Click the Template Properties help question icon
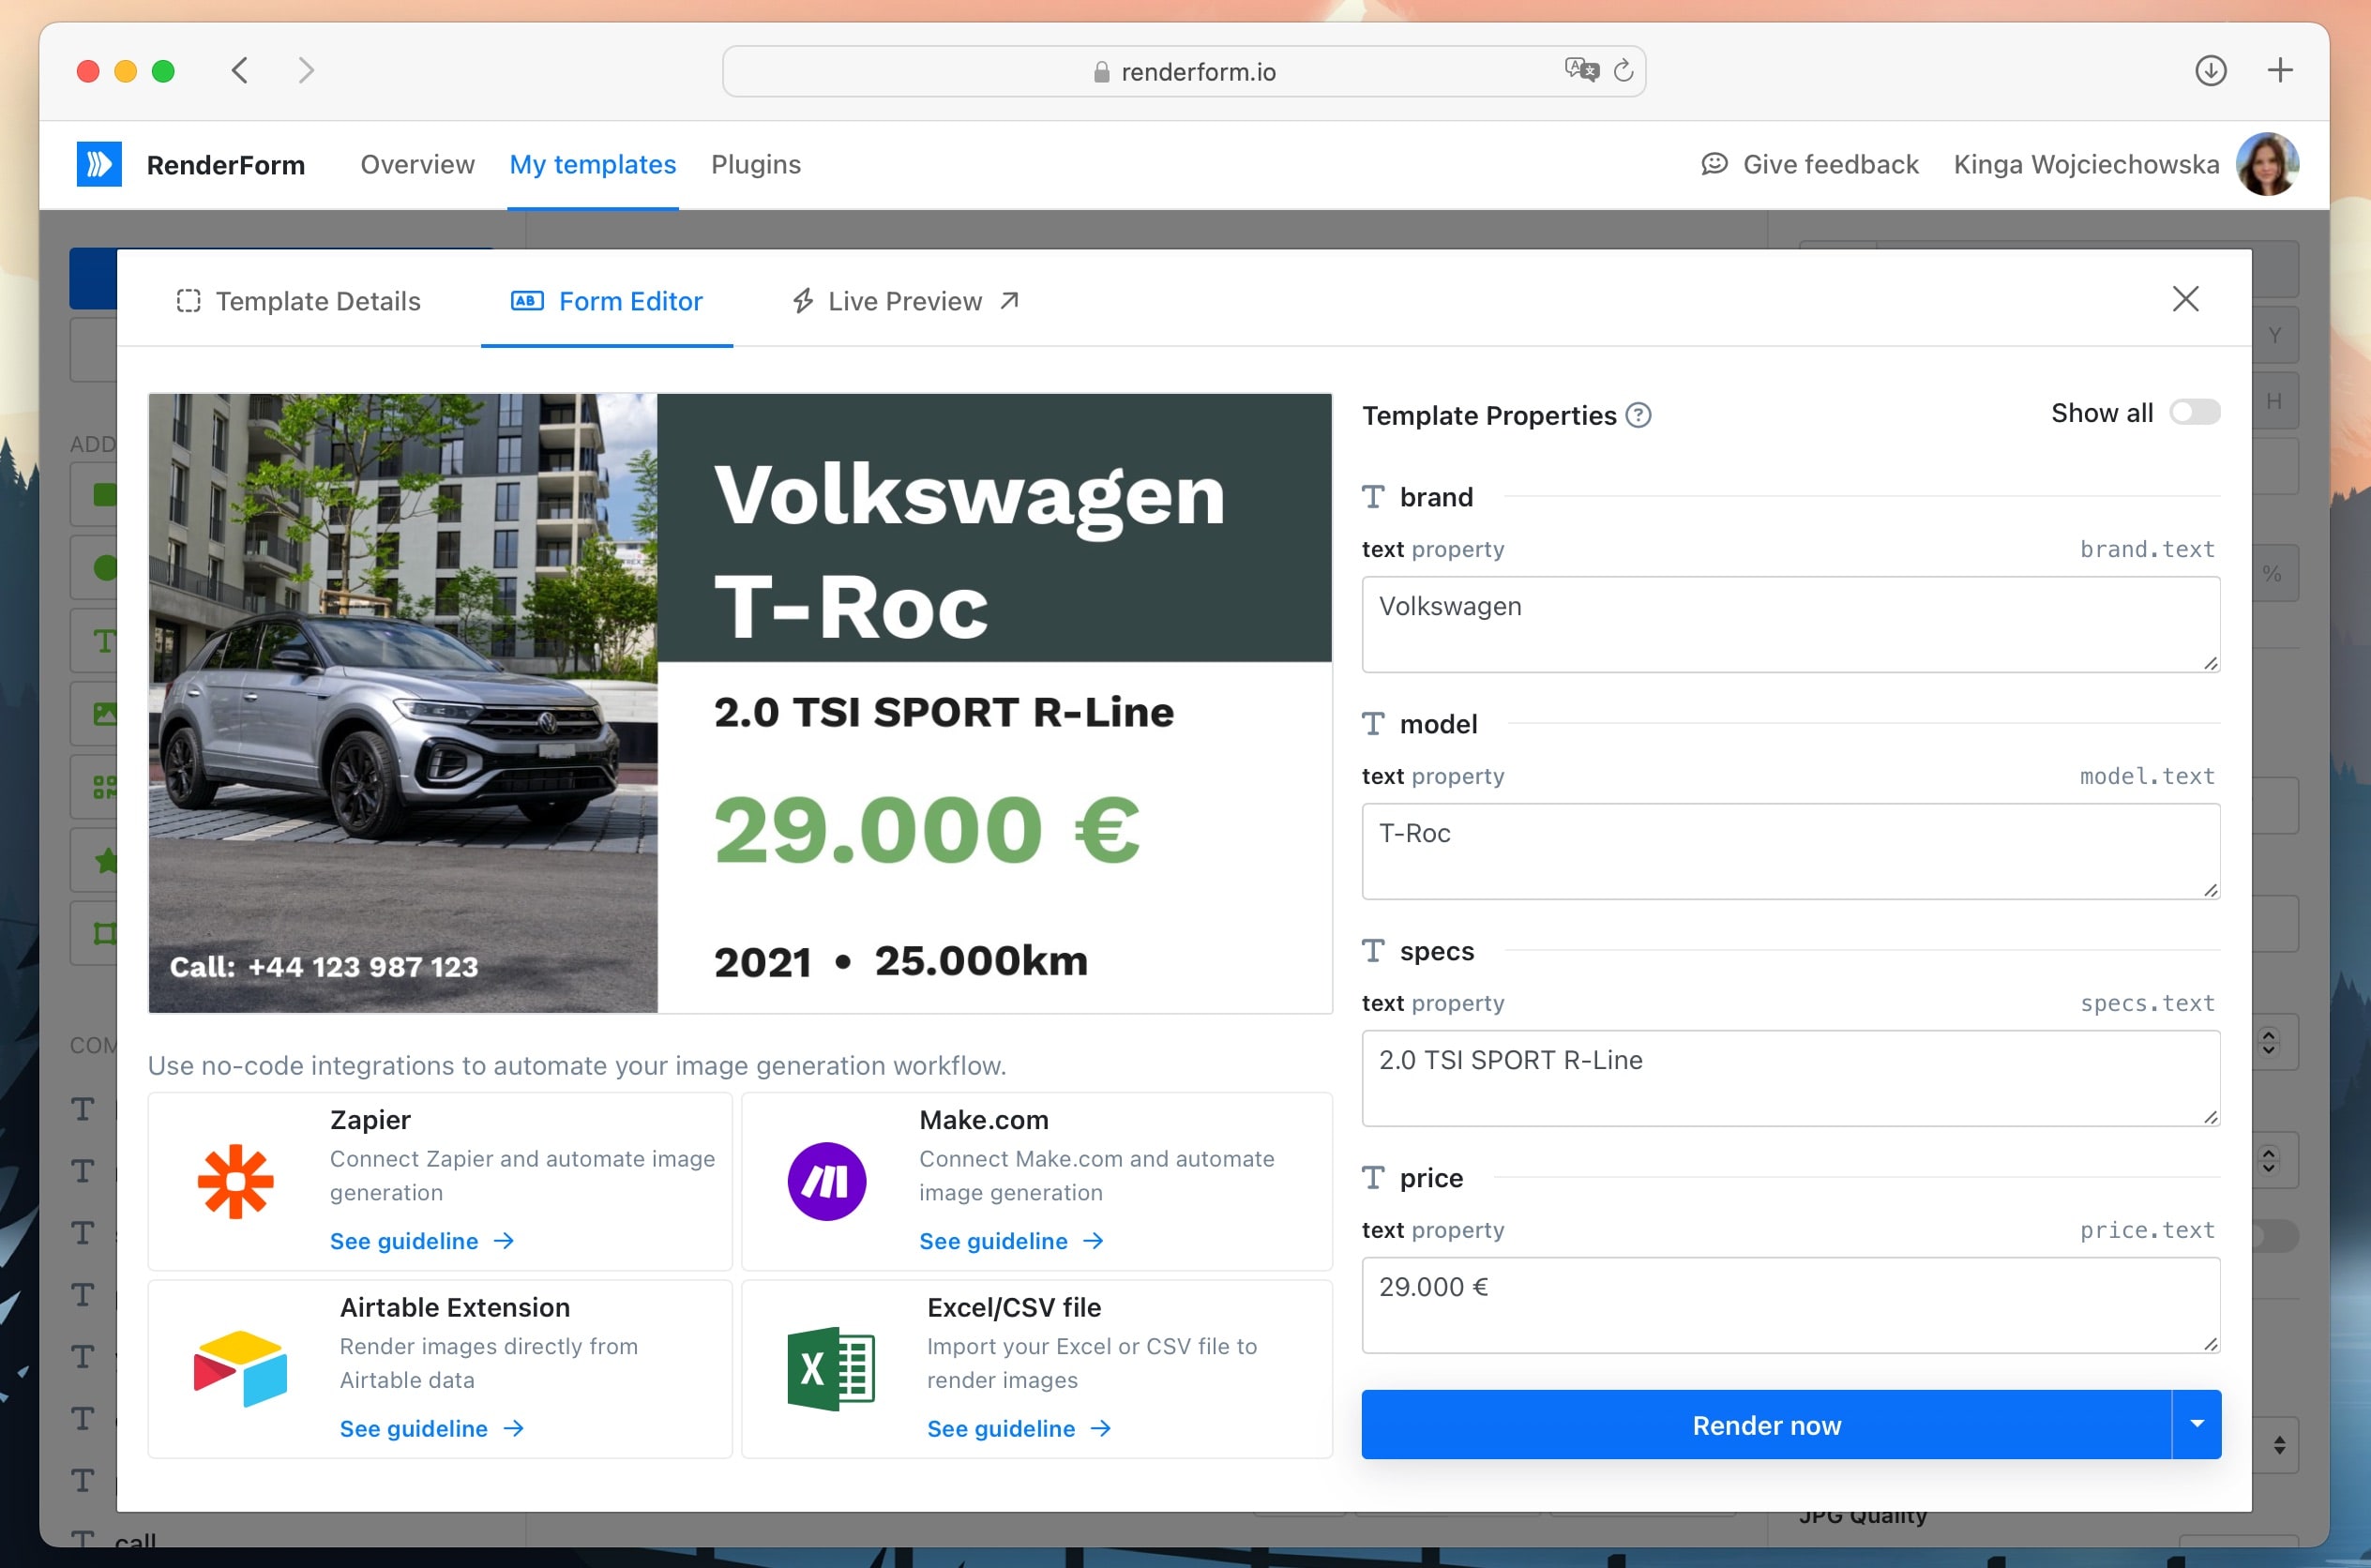 (1638, 415)
